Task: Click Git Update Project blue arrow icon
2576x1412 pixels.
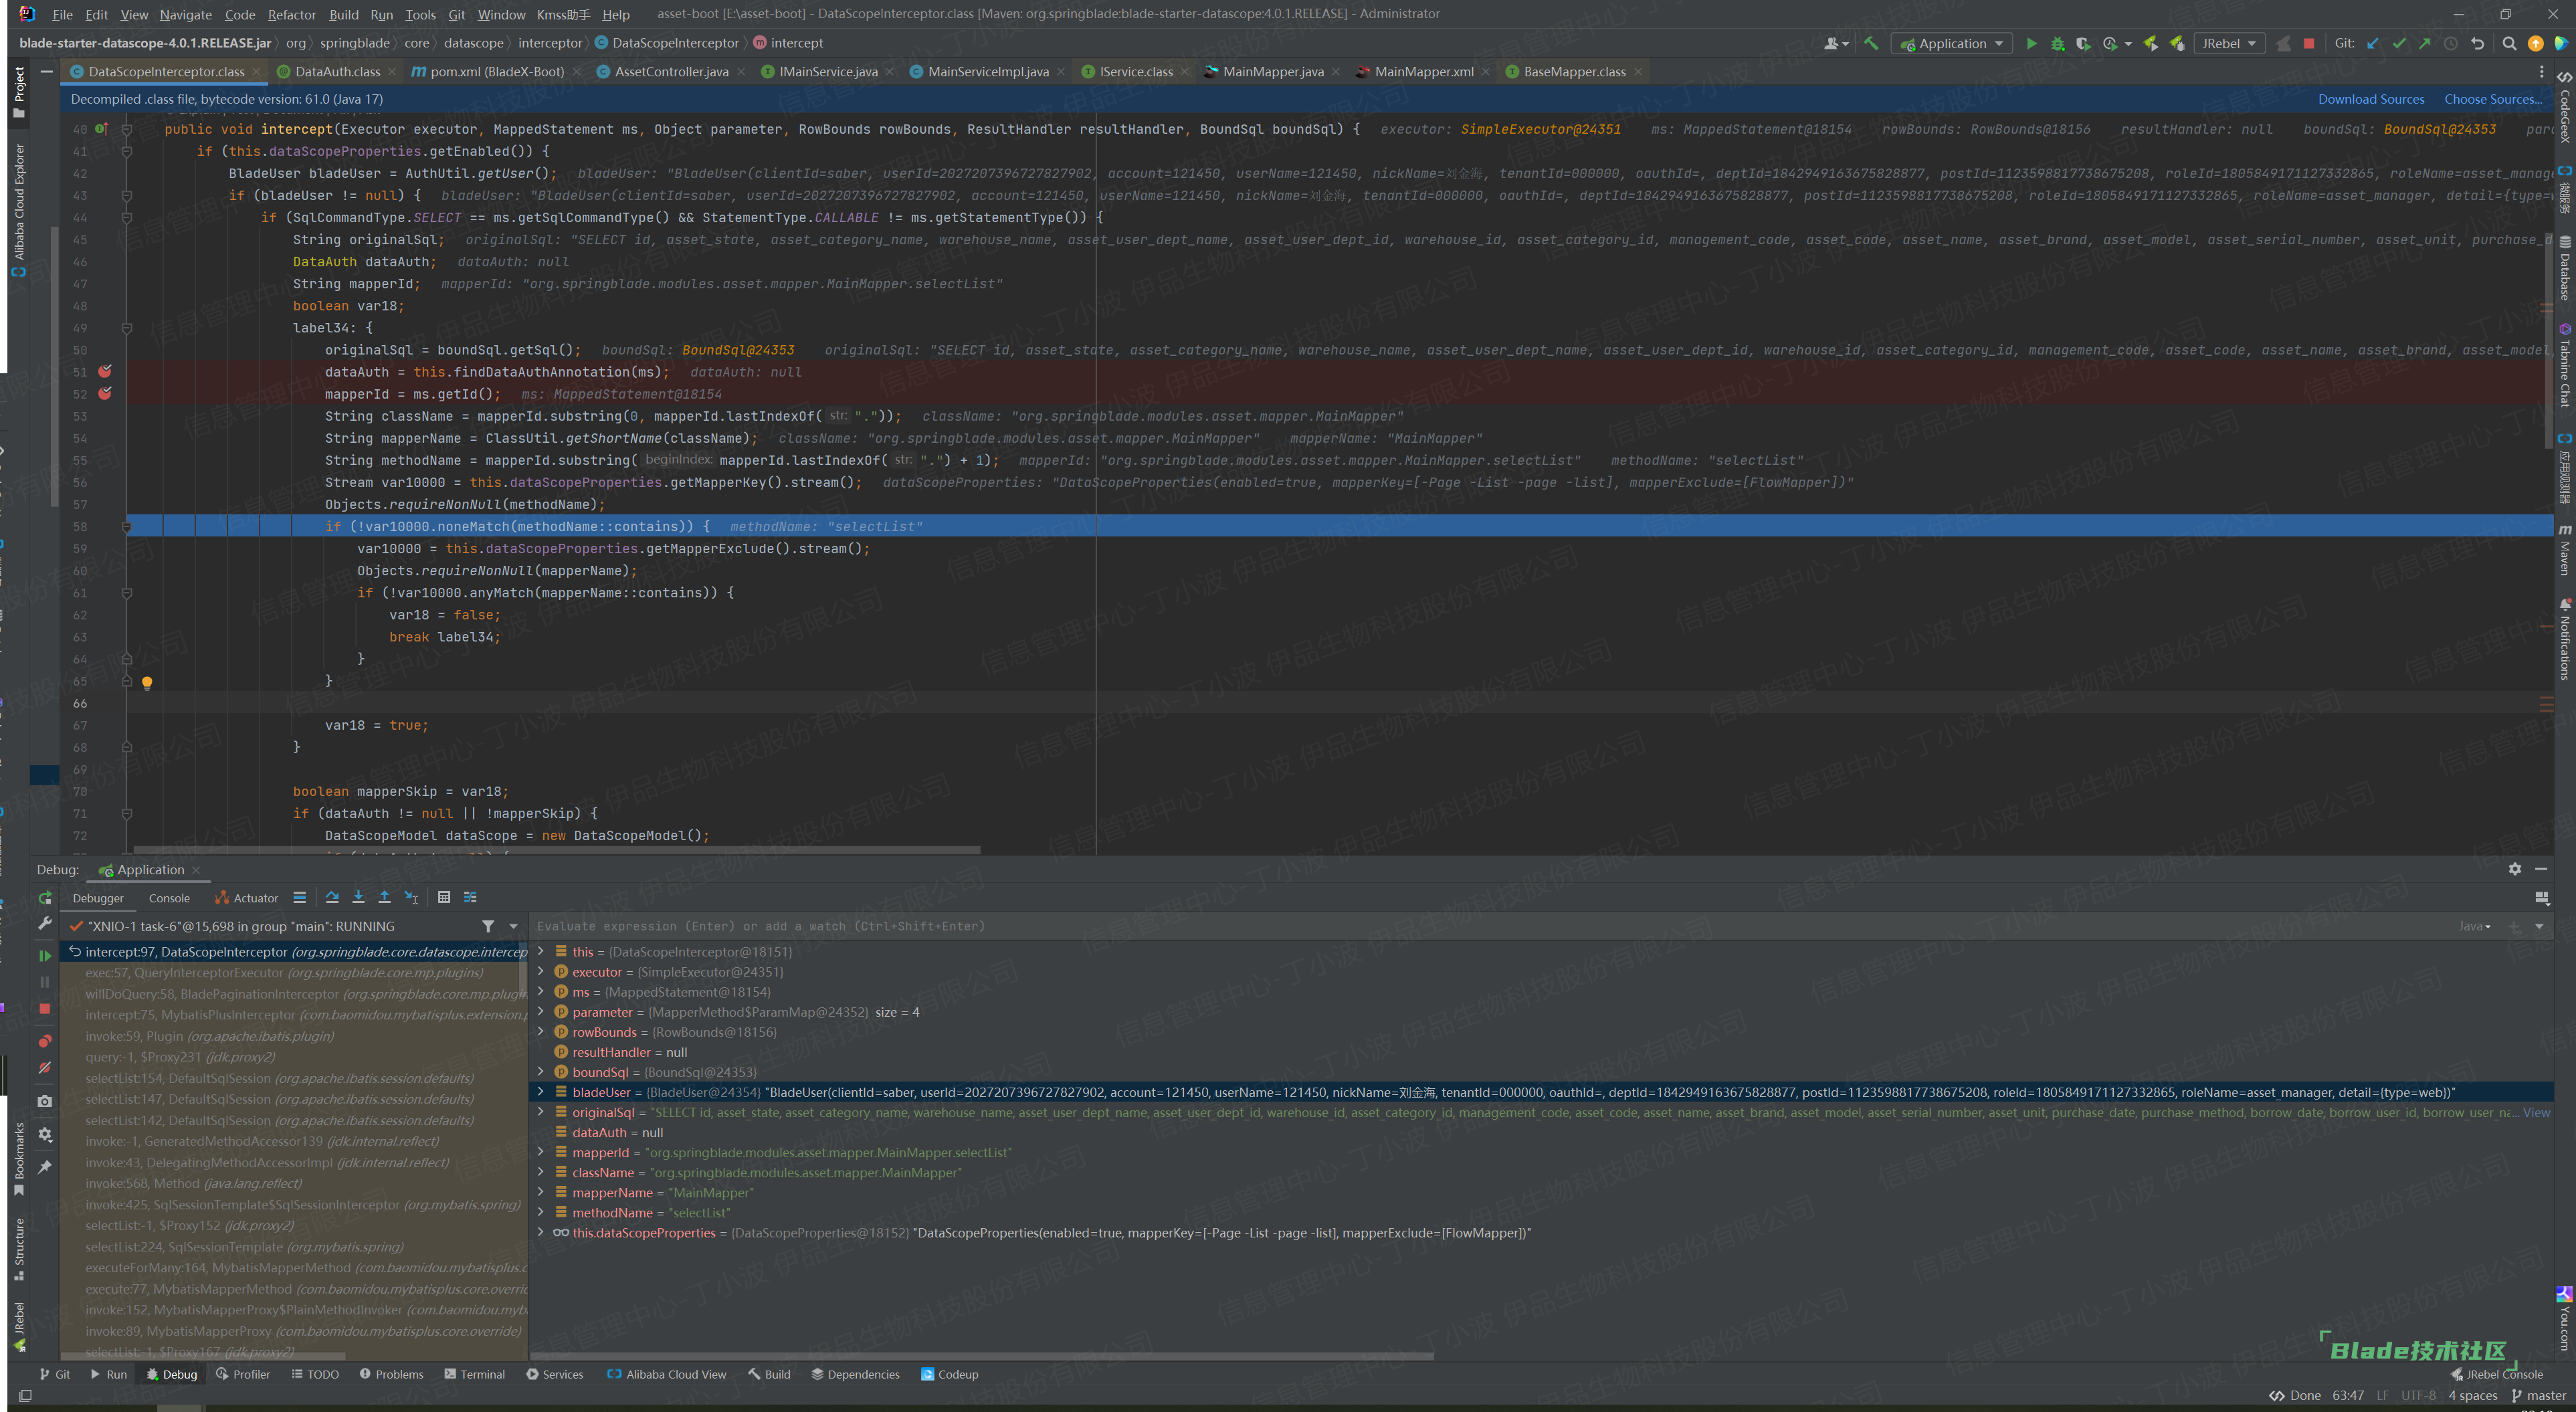Action: pos(2372,43)
